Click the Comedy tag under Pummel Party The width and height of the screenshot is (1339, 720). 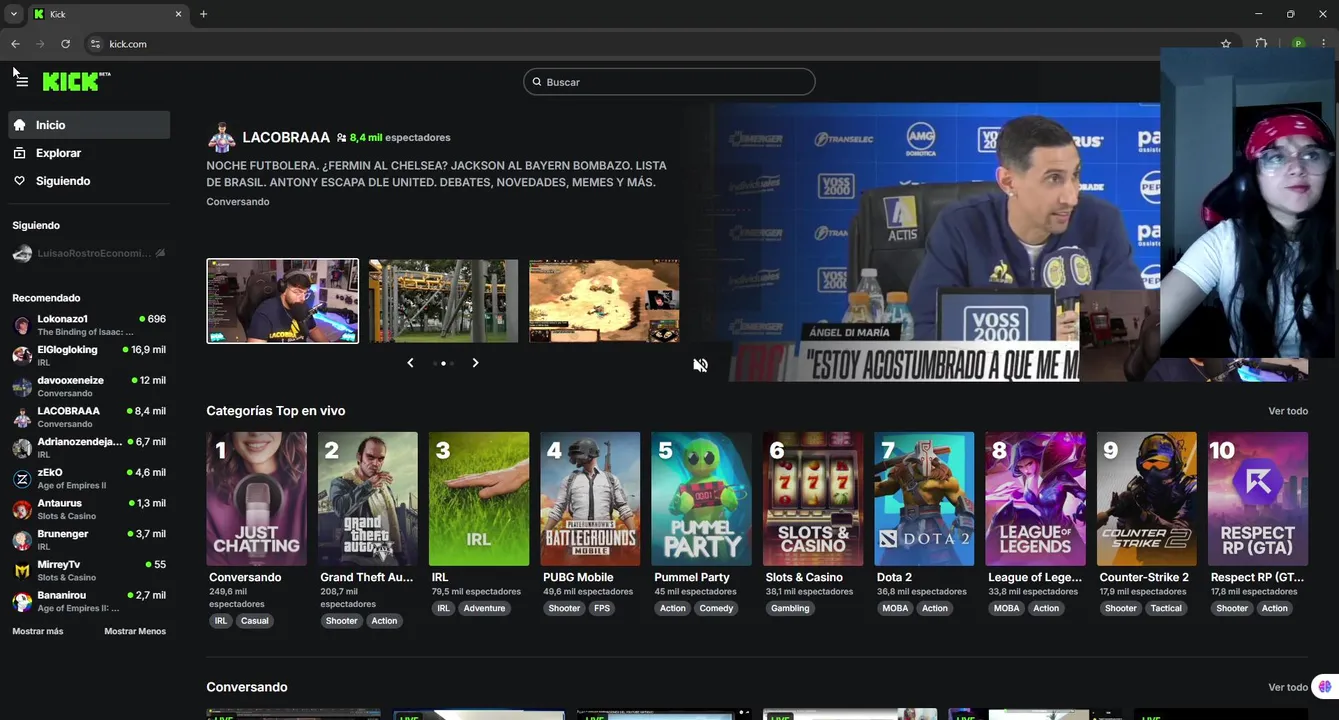pos(716,608)
